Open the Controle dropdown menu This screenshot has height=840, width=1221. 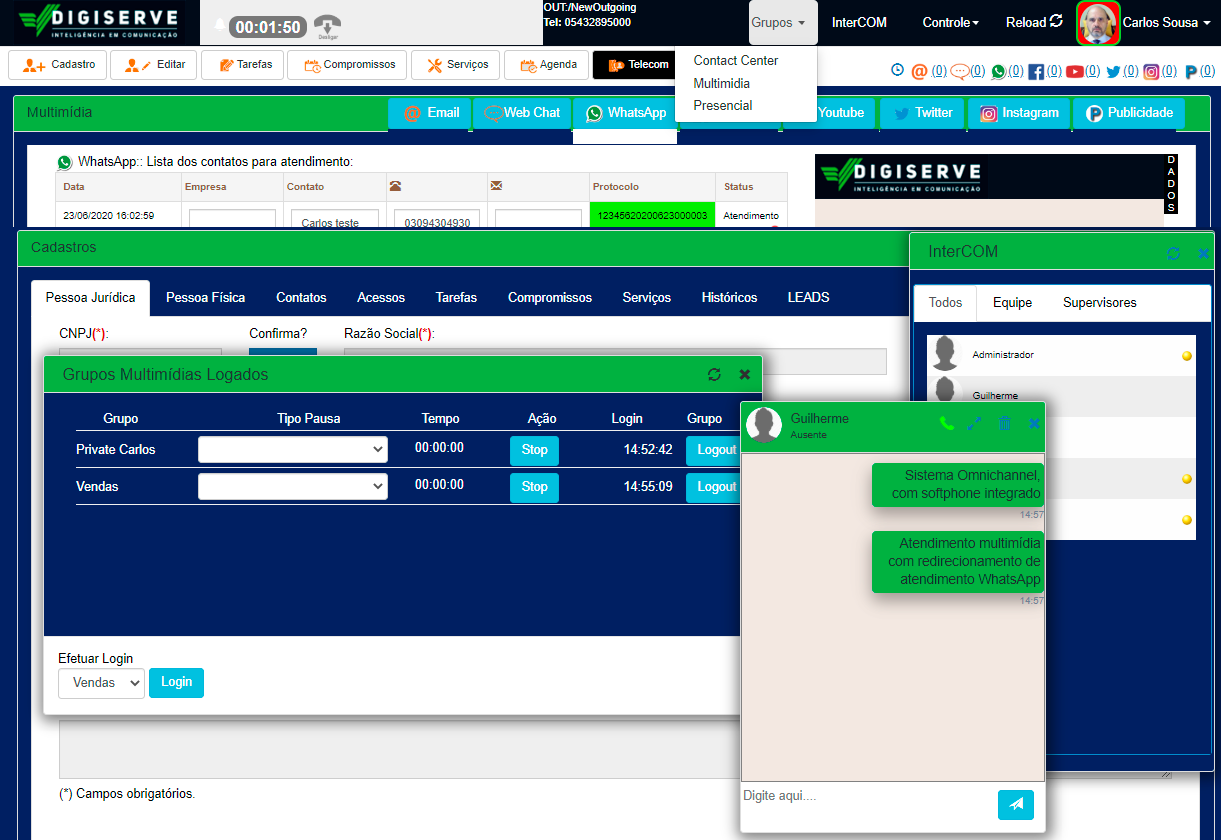point(950,22)
